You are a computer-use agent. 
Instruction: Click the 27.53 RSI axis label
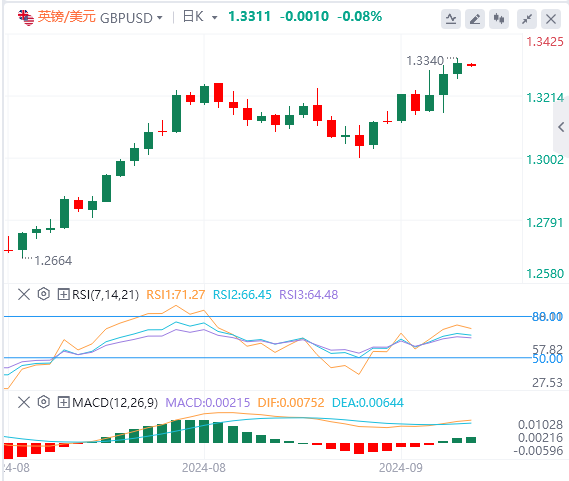click(x=547, y=383)
